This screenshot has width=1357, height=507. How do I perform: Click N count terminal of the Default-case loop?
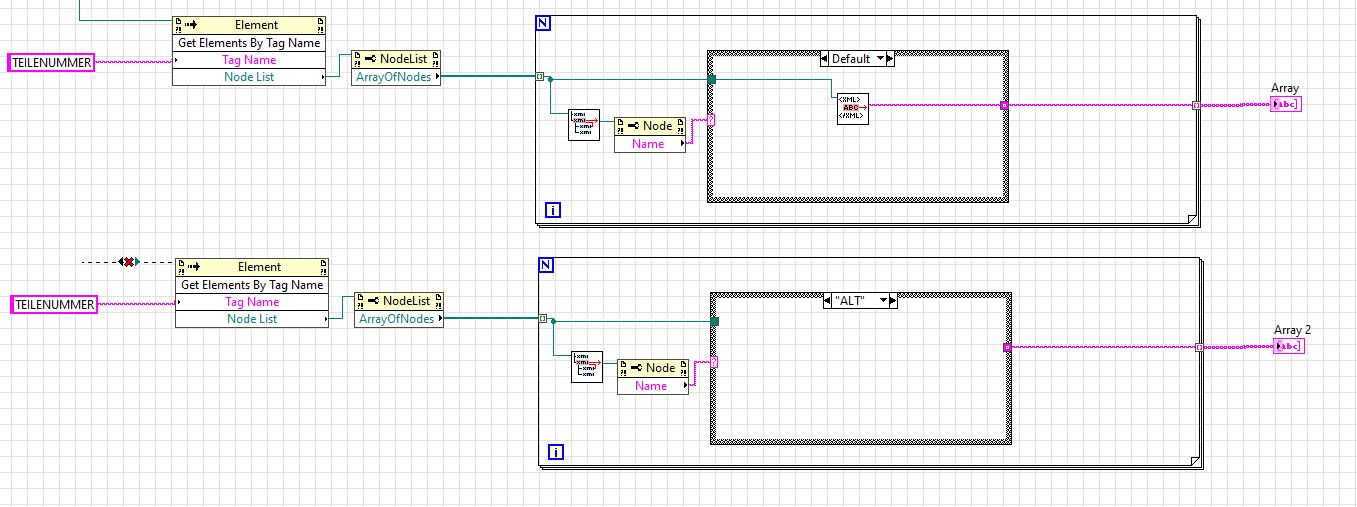544,23
